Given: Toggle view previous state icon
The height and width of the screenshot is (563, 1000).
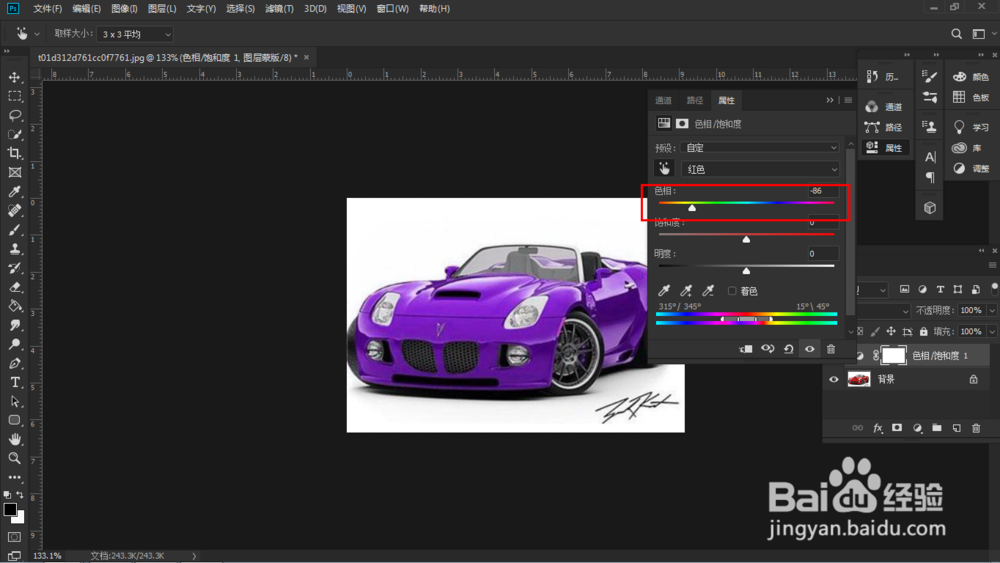Looking at the screenshot, I should coord(767,349).
